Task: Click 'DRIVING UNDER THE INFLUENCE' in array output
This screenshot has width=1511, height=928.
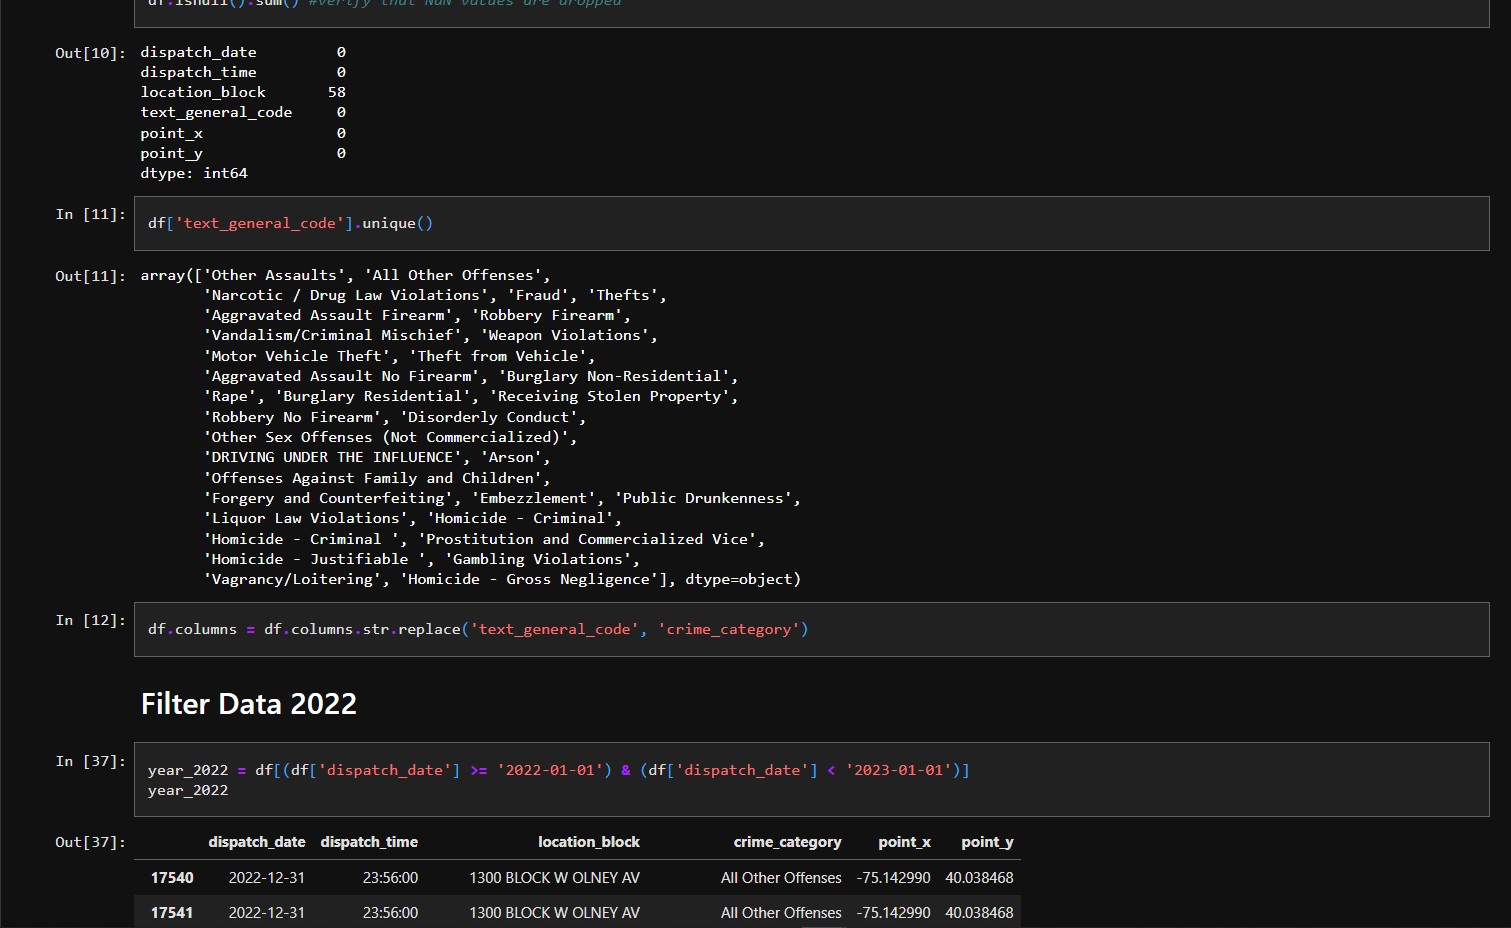Action: point(332,457)
